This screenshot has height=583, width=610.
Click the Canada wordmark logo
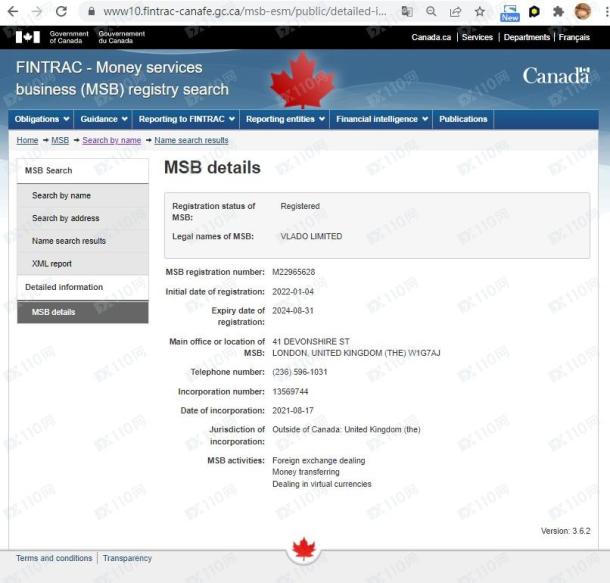pos(556,75)
